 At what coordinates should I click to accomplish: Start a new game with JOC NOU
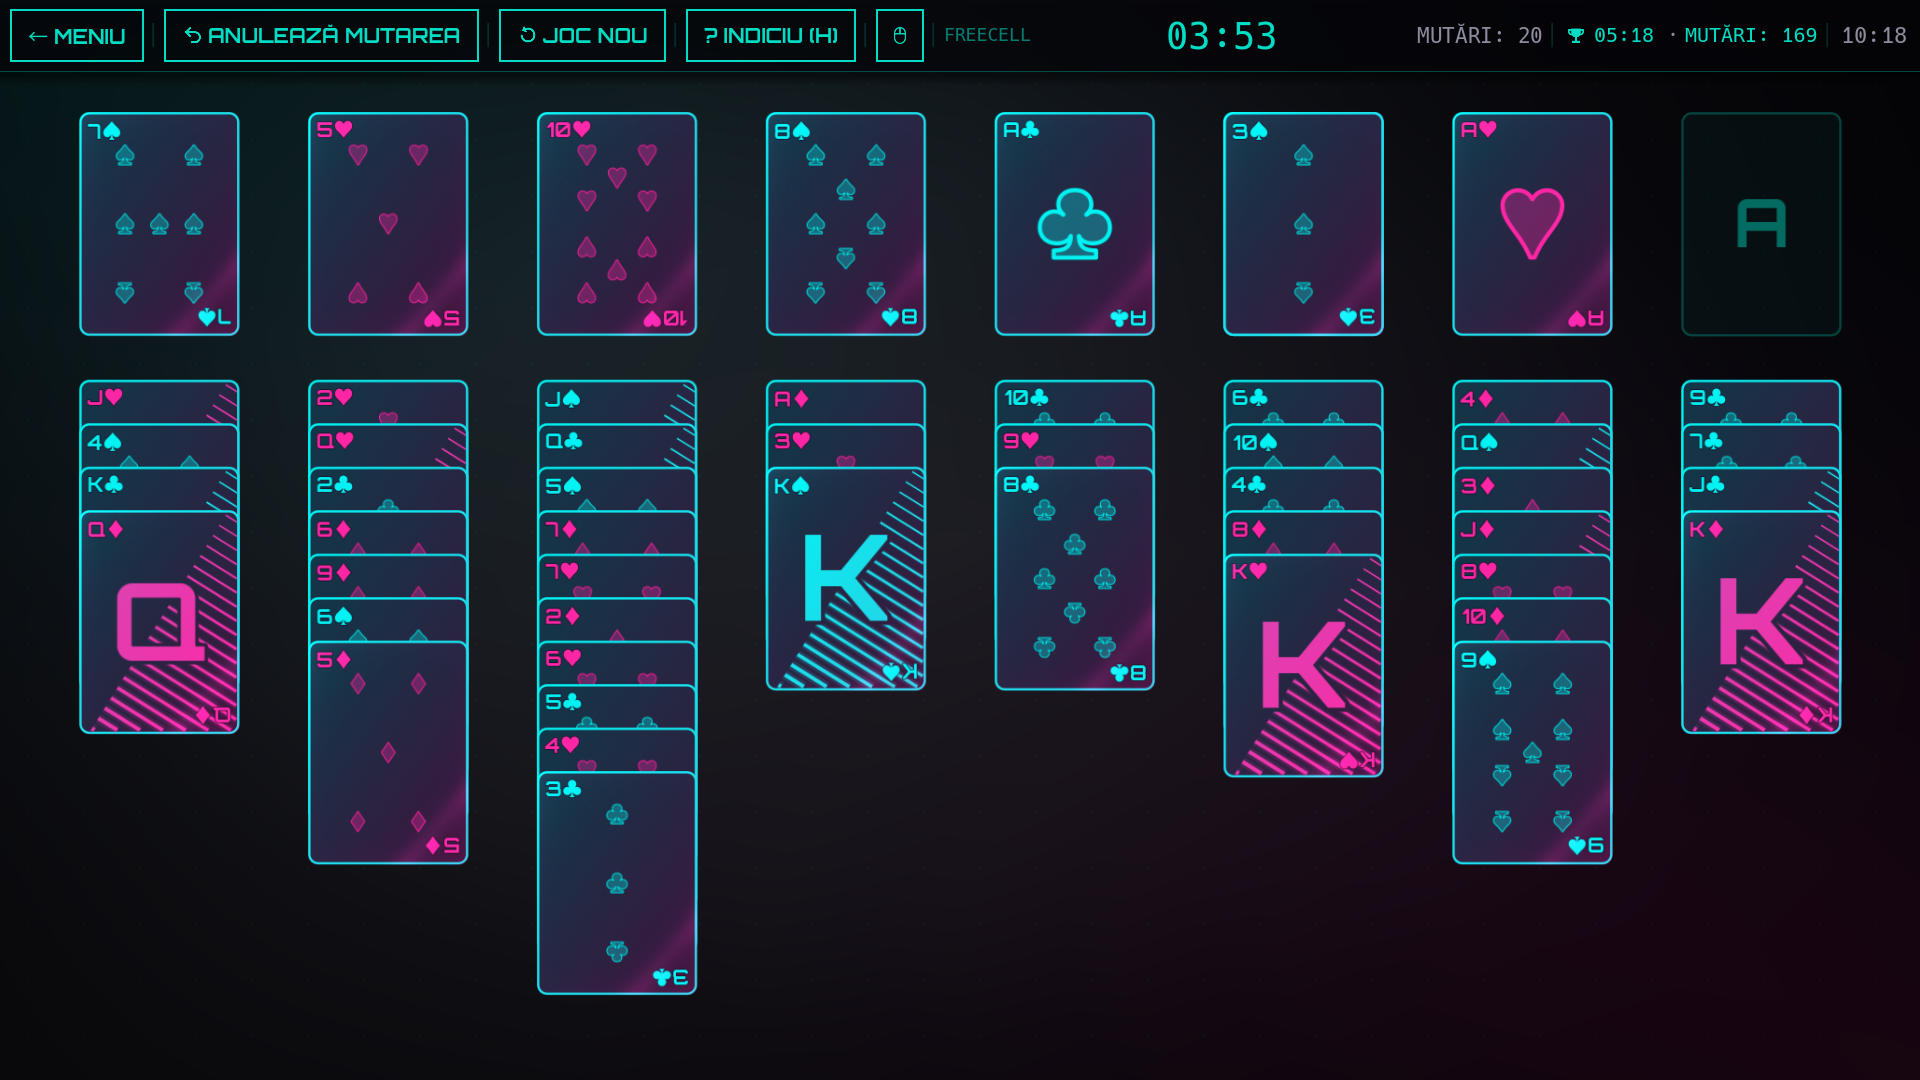pos(582,36)
